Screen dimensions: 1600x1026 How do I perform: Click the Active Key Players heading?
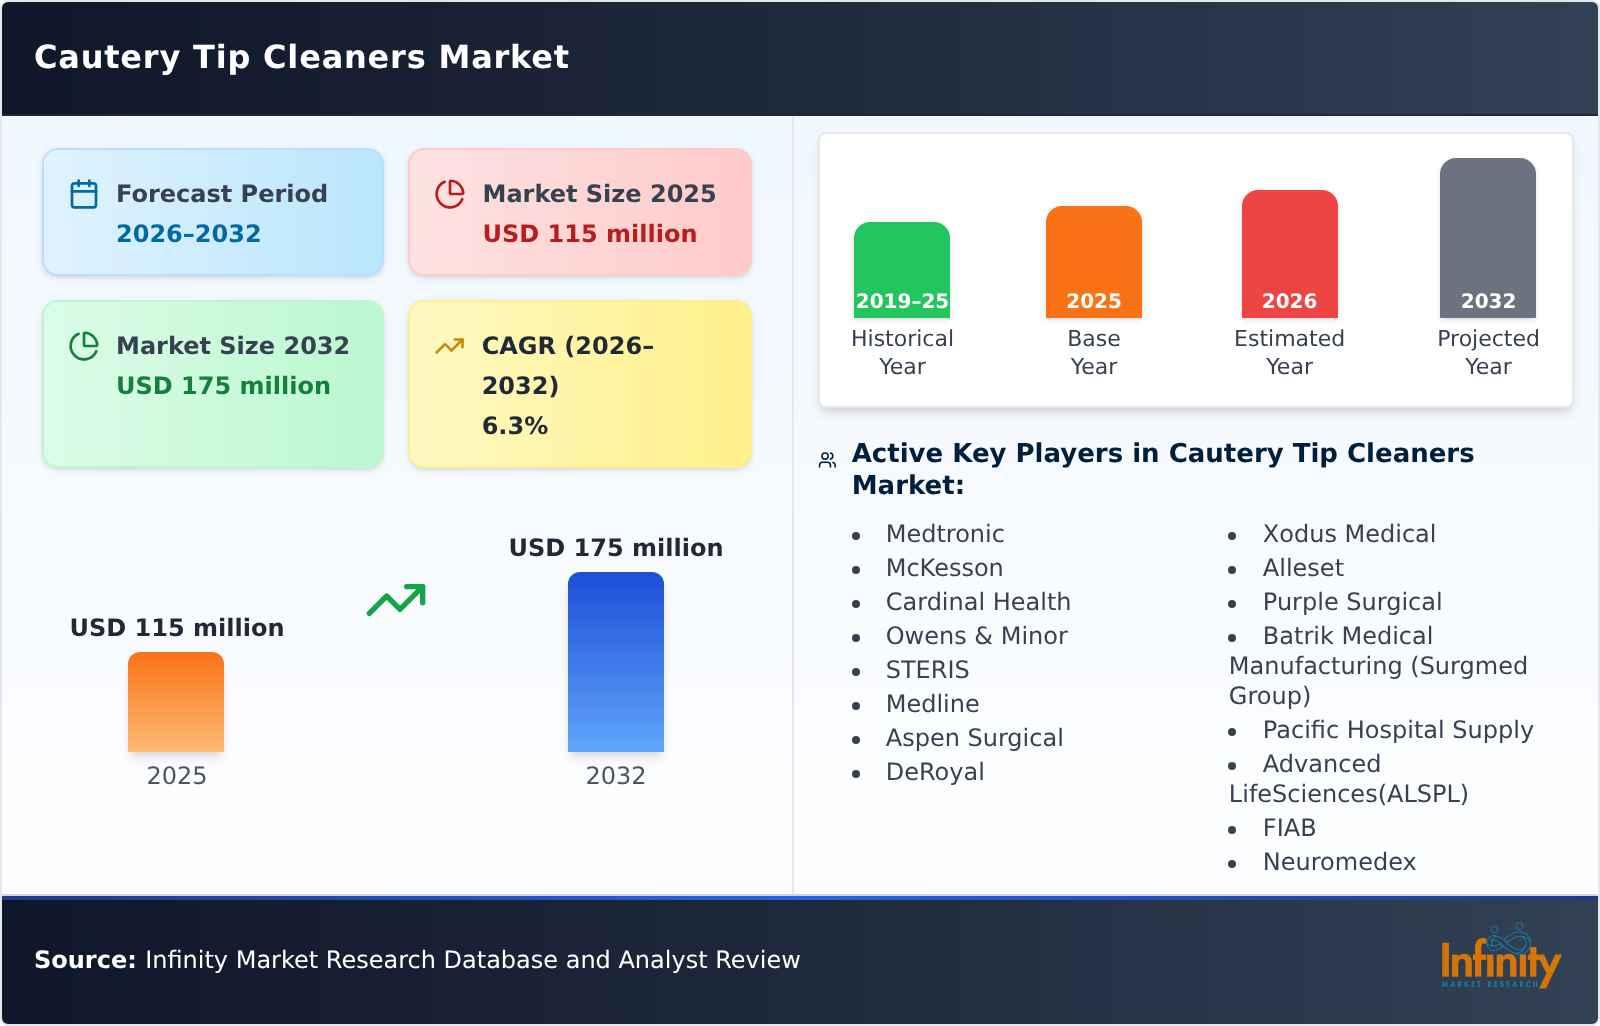click(x=1163, y=469)
